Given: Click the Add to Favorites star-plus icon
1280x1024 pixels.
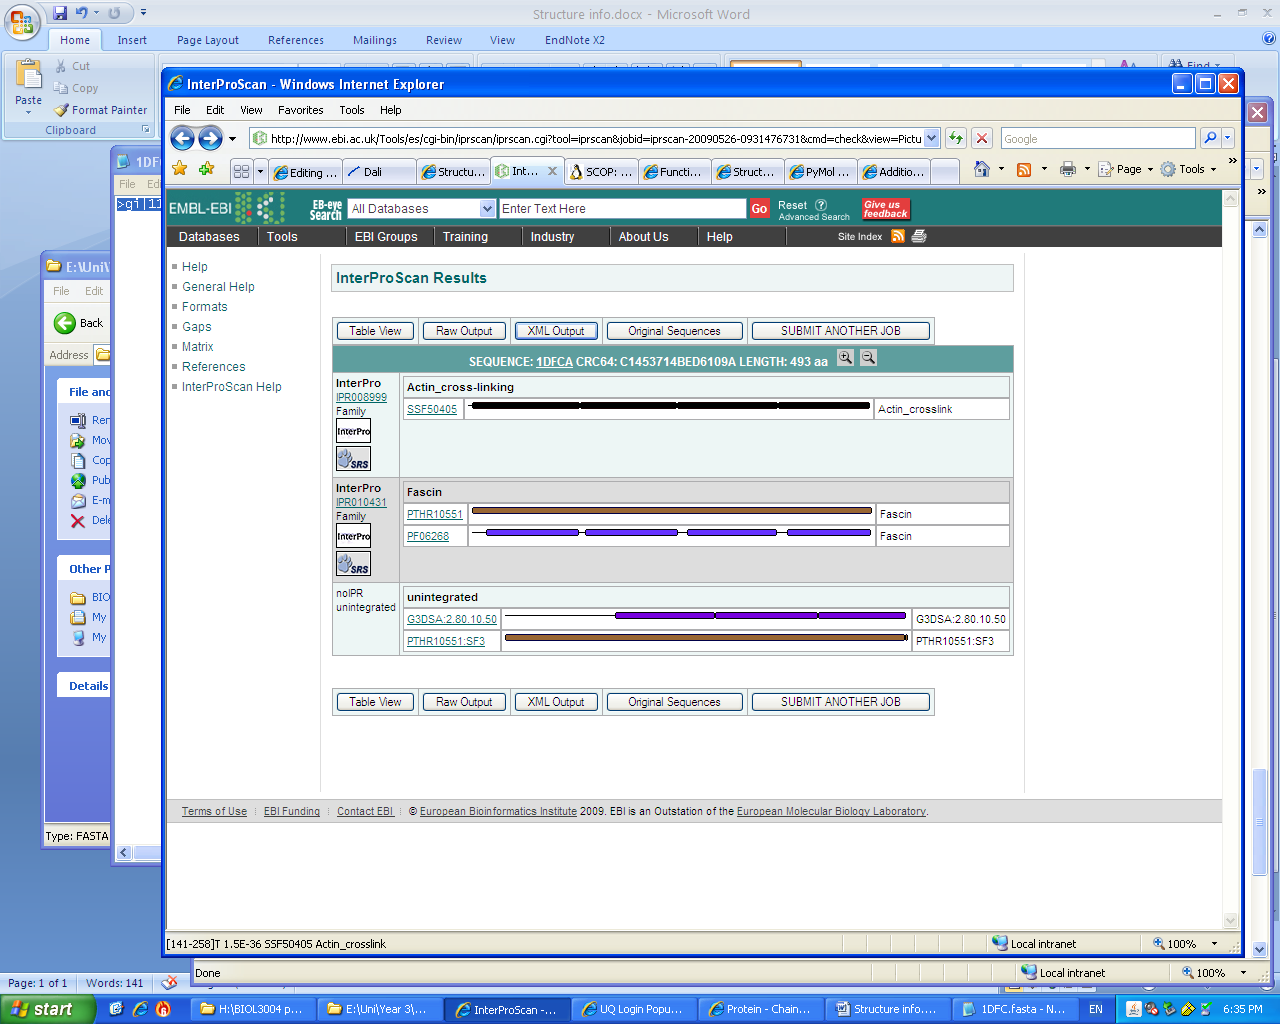Looking at the screenshot, I should (207, 169).
